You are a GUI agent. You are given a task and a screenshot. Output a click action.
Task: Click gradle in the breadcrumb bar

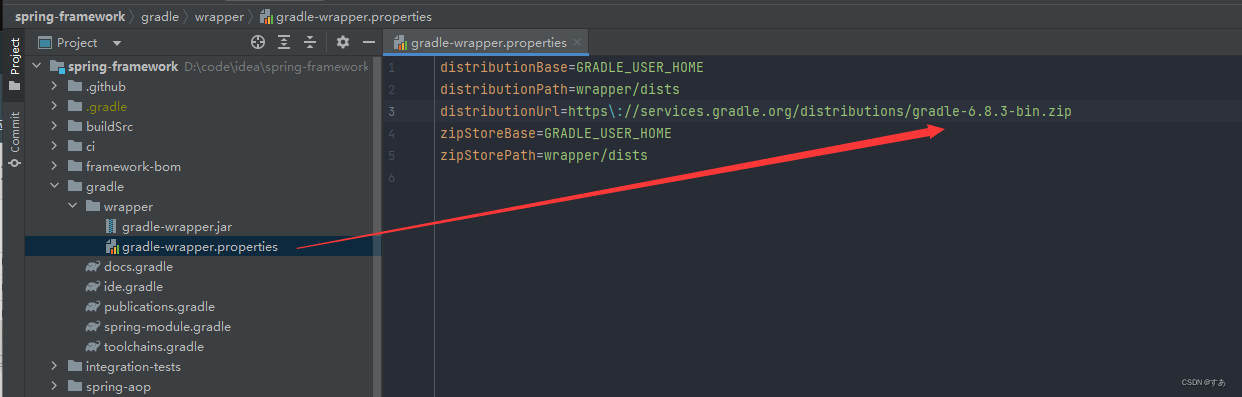pos(160,16)
